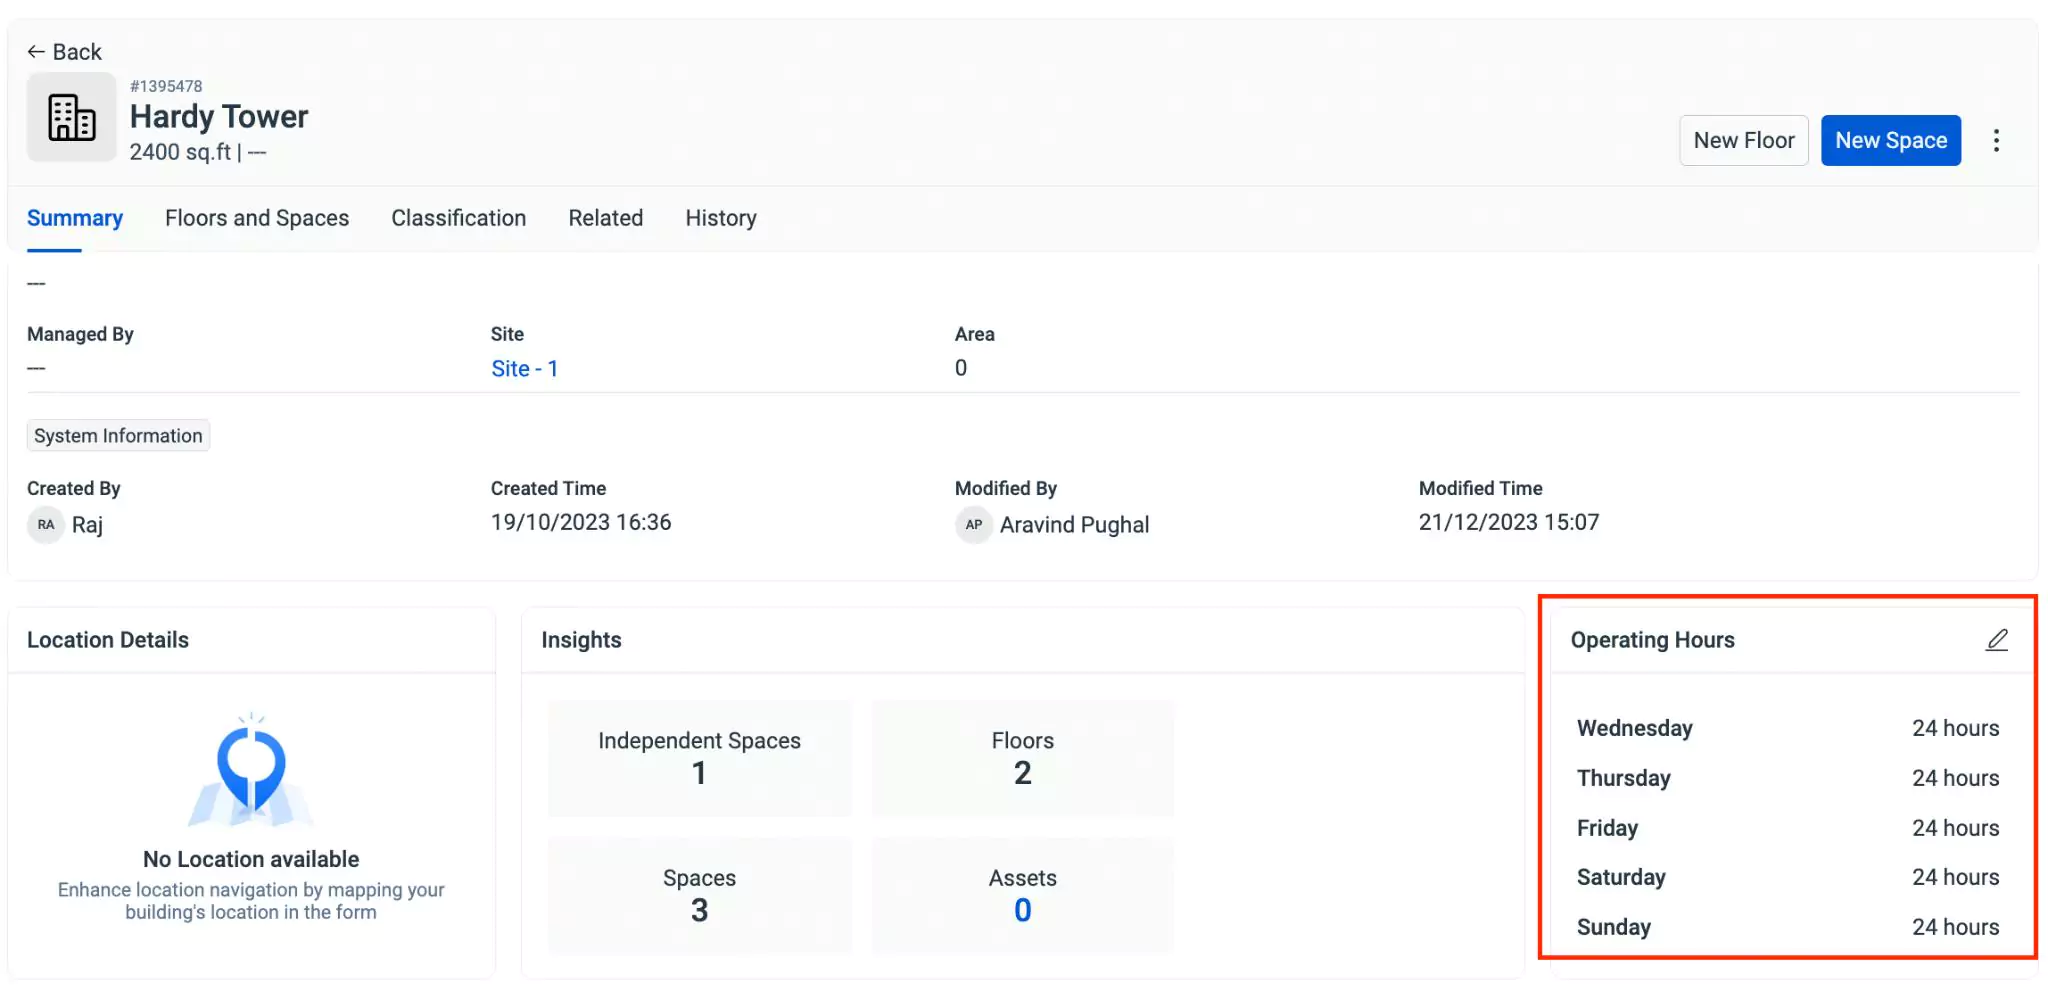Select the Summary tab
Screen dimensions: 2048x990
point(75,218)
